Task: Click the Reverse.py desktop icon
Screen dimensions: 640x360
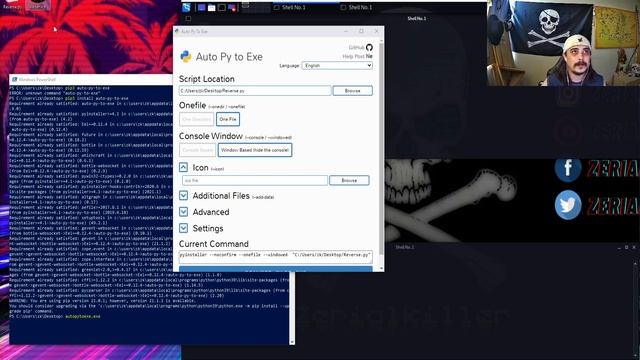Action: pos(12,5)
